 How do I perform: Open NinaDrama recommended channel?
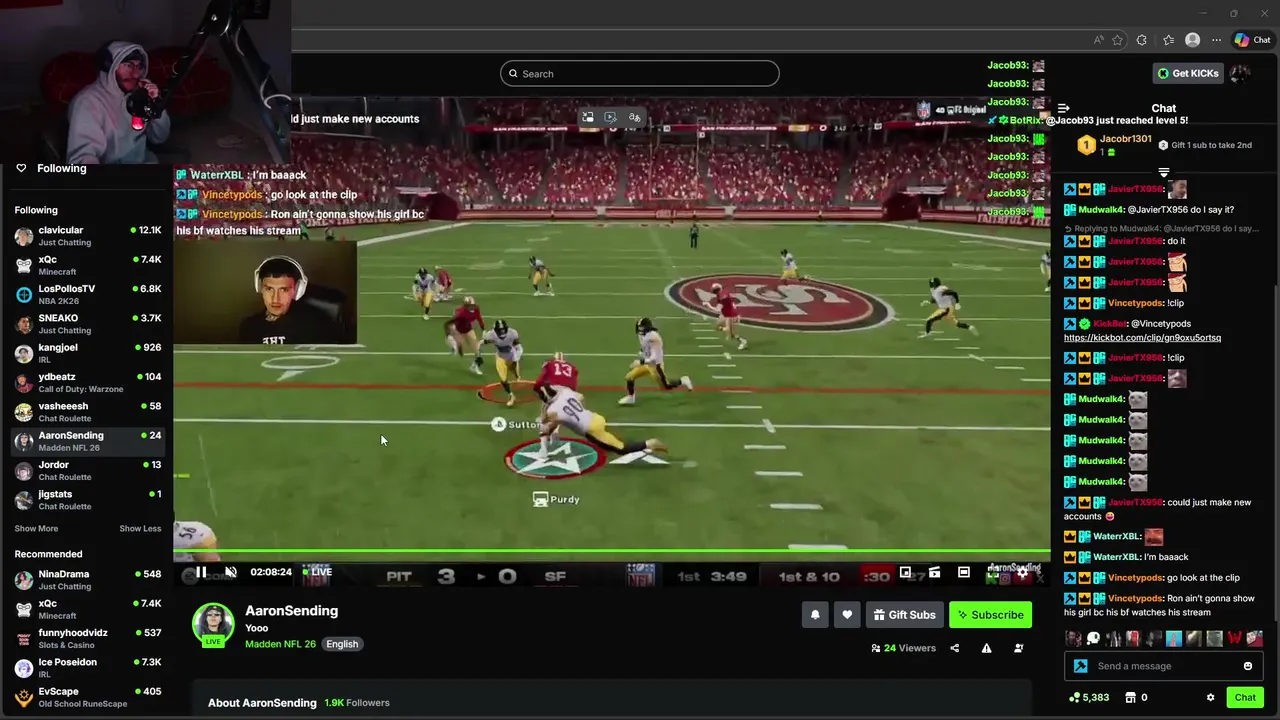(87, 580)
